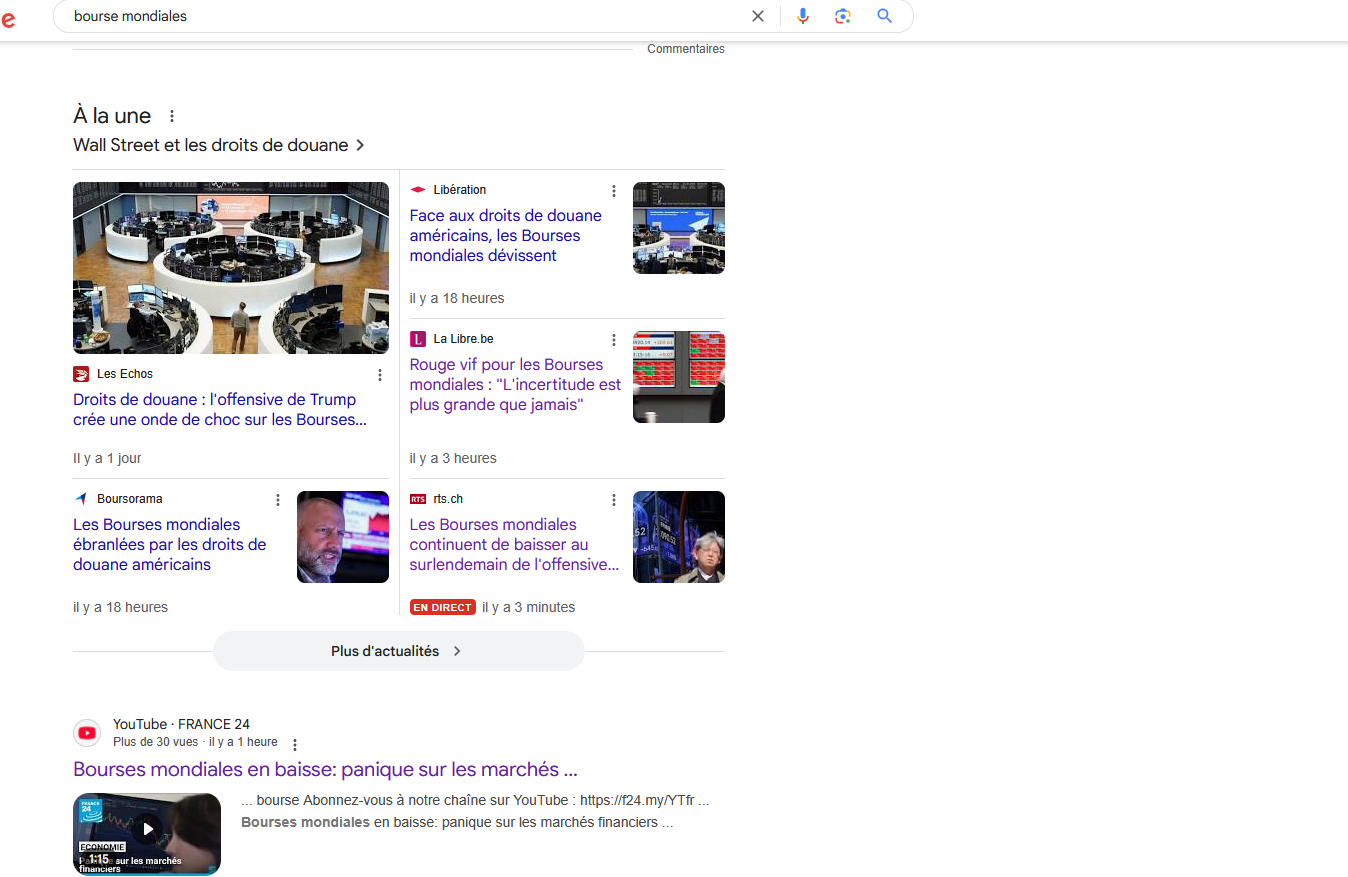The width and height of the screenshot is (1348, 877).
Task: Open options menu for the Les Echos article
Action: coord(380,375)
